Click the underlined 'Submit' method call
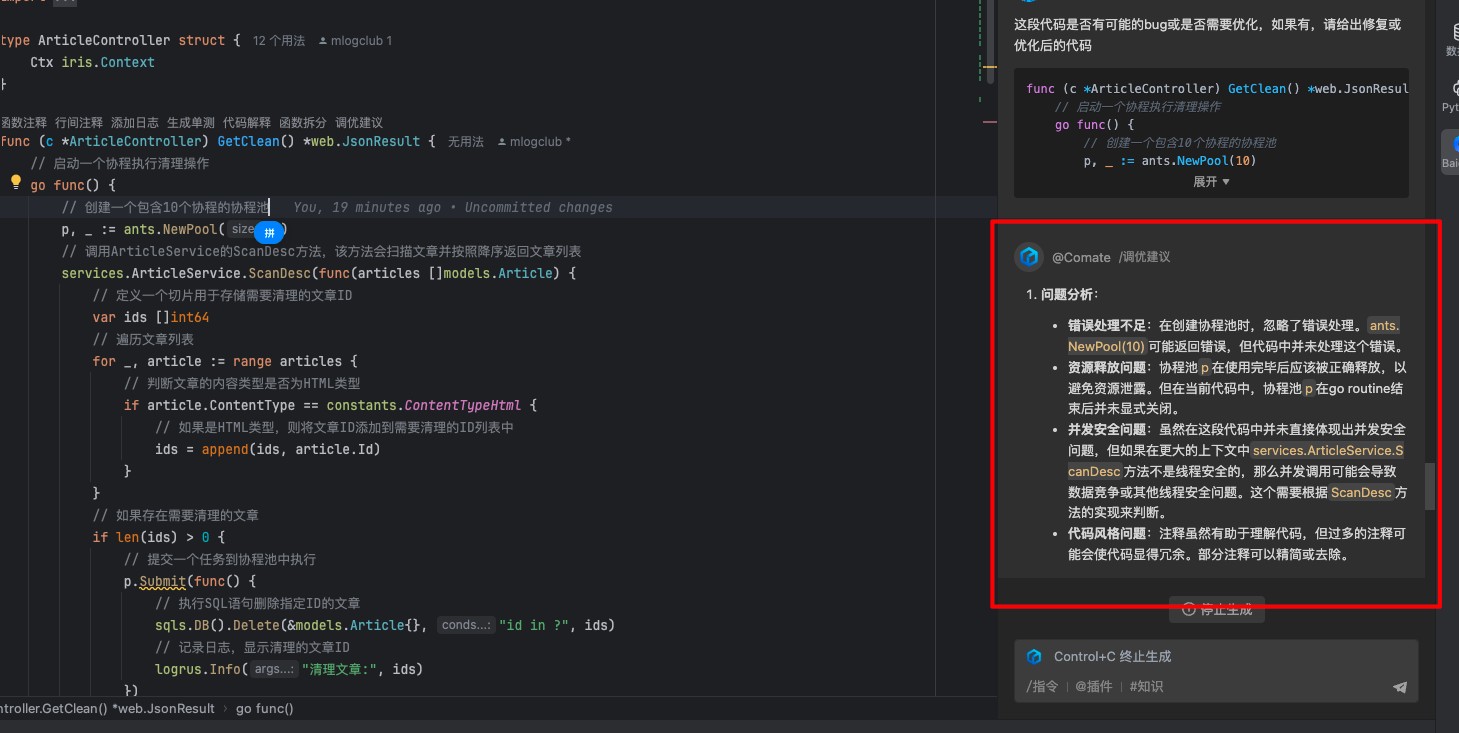 pyautogui.click(x=163, y=581)
